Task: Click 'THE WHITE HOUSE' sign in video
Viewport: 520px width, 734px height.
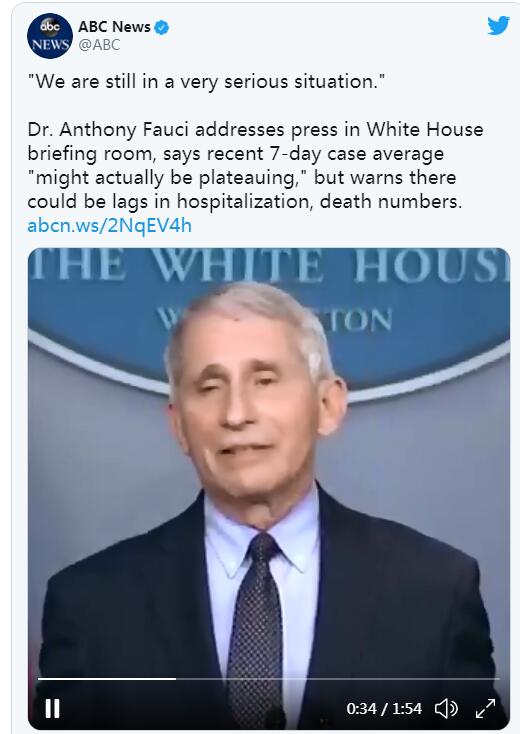Action: pyautogui.click(x=269, y=266)
